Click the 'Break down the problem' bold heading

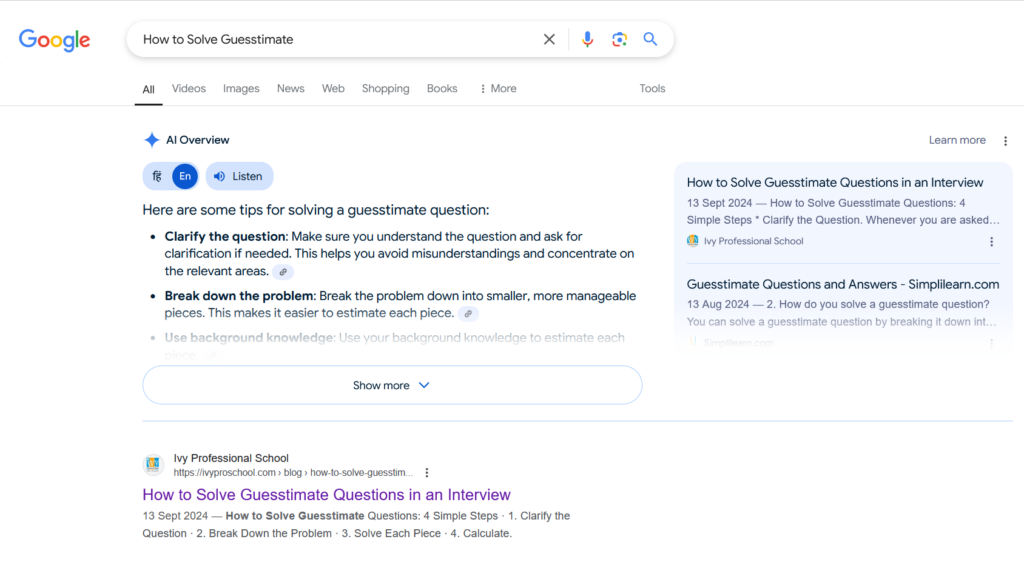coord(239,296)
